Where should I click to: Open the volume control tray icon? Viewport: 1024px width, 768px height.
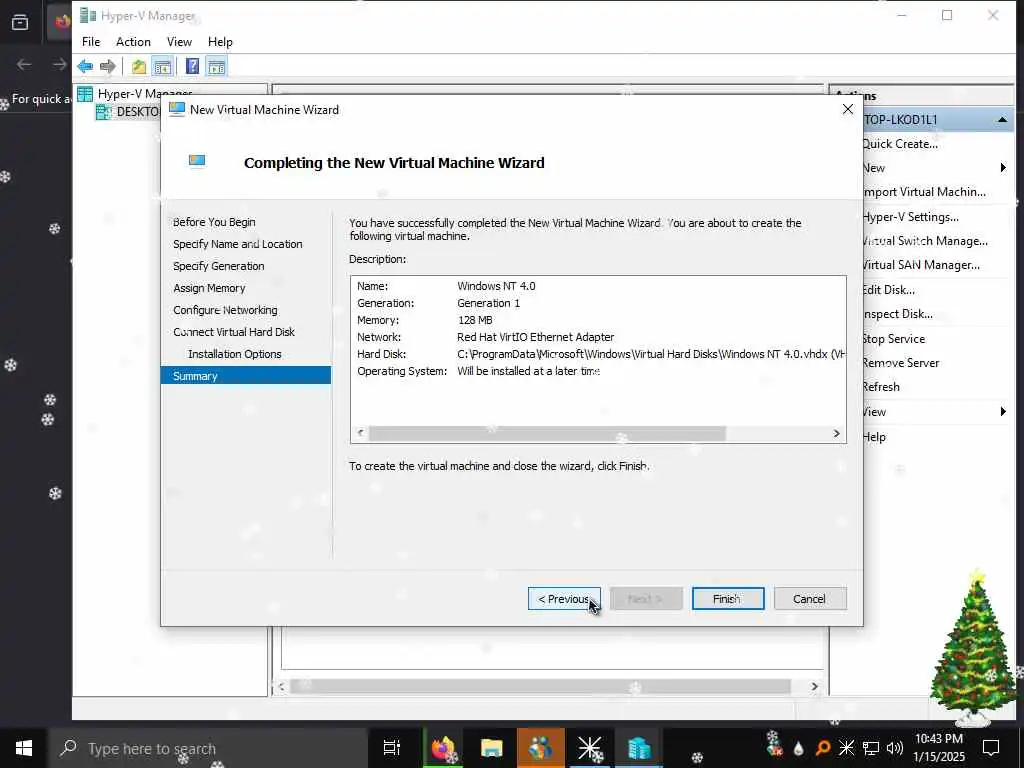coord(895,748)
